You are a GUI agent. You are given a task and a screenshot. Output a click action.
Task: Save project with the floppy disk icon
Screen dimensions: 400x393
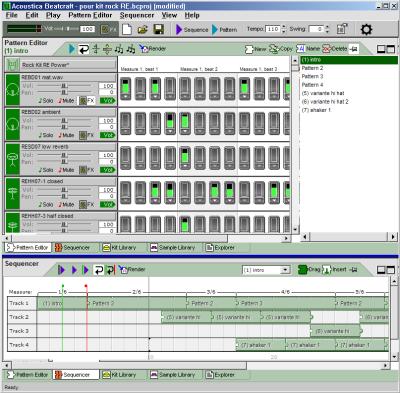159,29
